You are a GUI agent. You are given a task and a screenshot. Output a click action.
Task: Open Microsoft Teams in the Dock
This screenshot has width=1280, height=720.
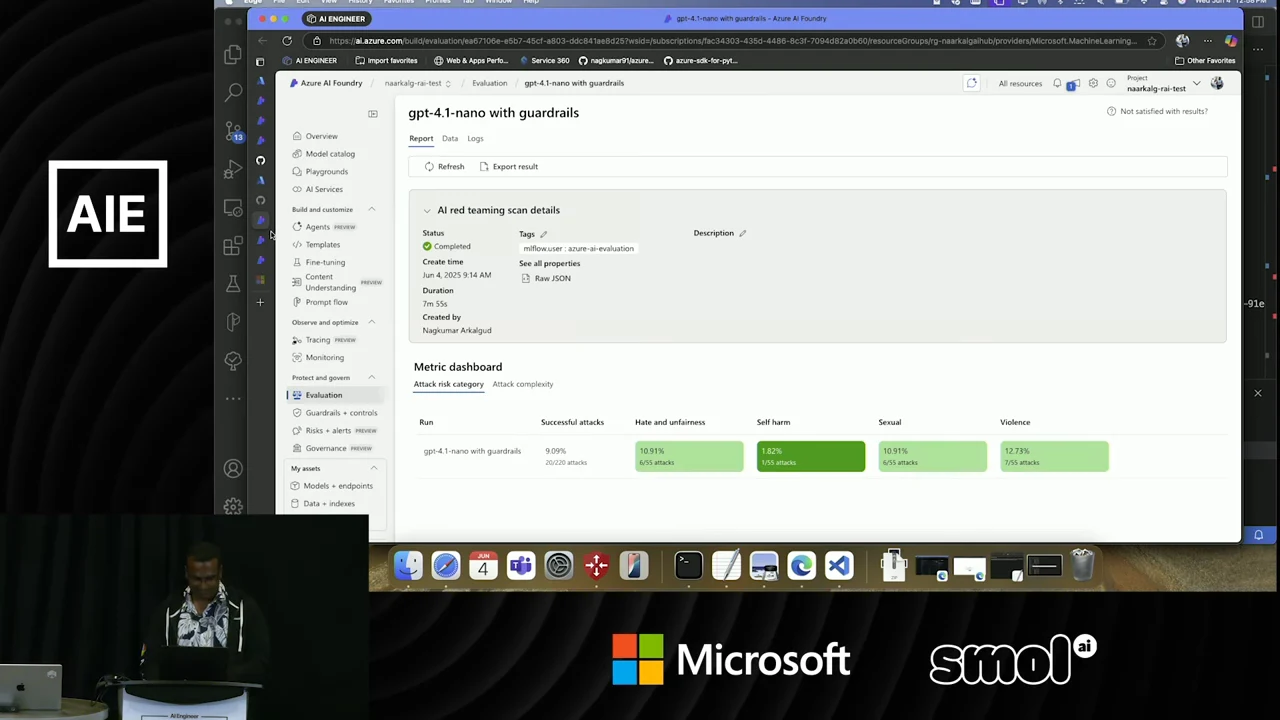click(x=521, y=566)
